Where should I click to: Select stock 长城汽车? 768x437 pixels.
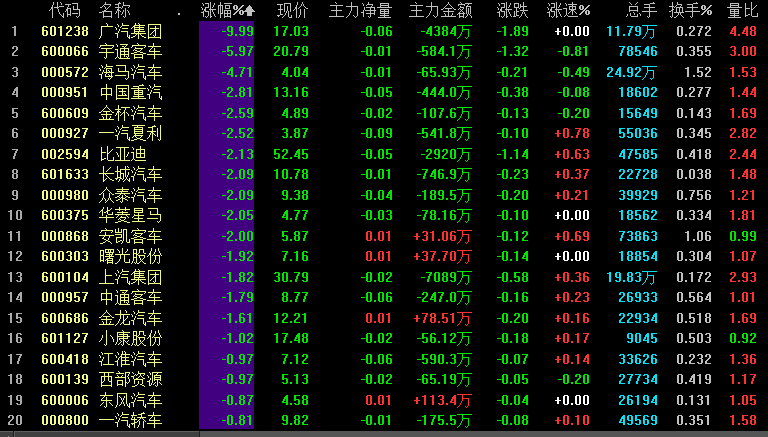pyautogui.click(x=130, y=174)
